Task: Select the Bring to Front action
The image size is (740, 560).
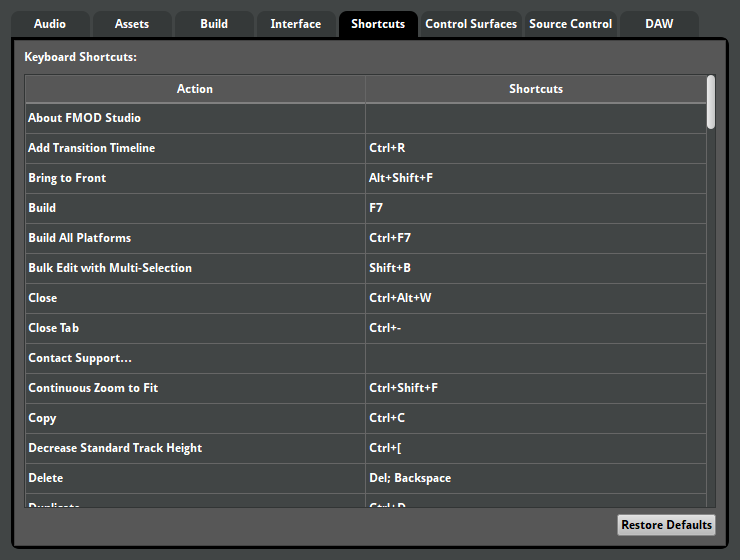Action: (x=195, y=178)
